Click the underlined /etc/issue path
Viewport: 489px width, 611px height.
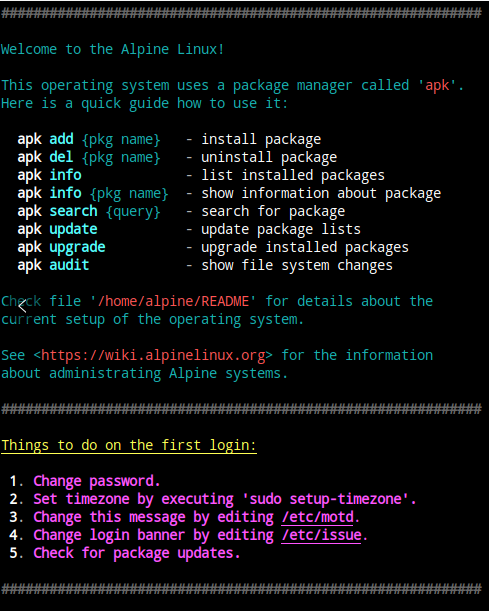pos(321,535)
